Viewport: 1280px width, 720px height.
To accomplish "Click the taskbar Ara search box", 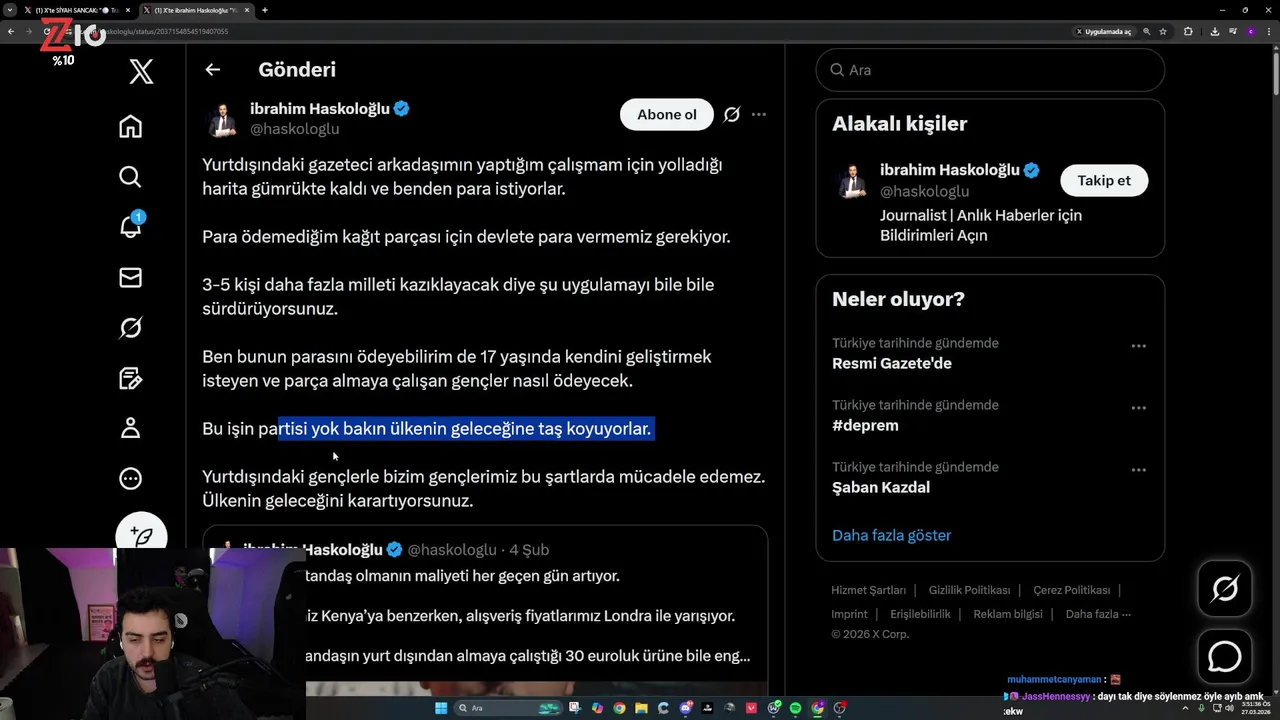I will click(x=509, y=708).
